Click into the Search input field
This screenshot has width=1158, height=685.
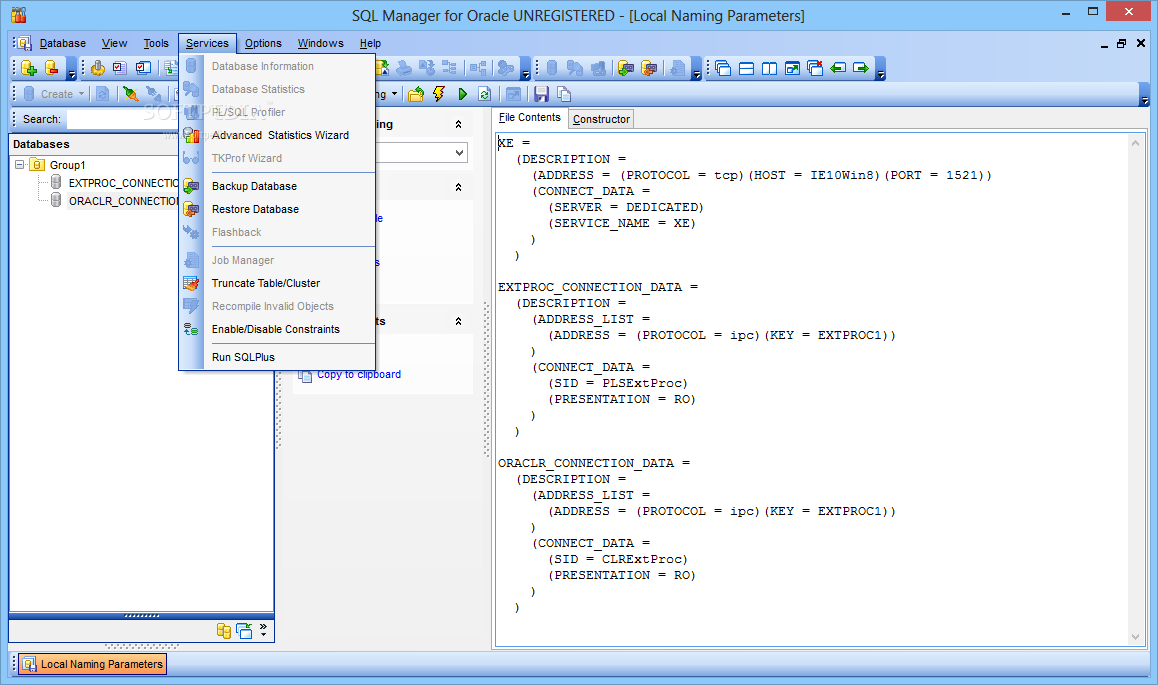click(123, 119)
